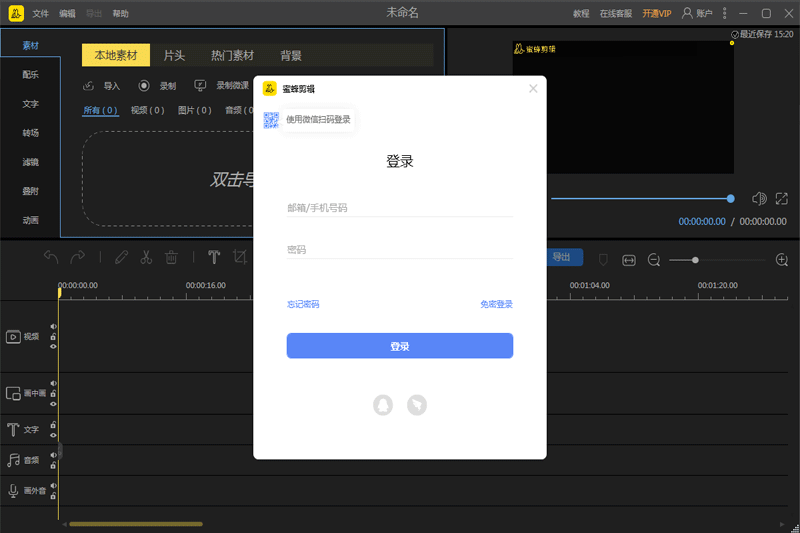The width and height of the screenshot is (800, 533).
Task: Toggle the video track lock icon
Action: [53, 336]
